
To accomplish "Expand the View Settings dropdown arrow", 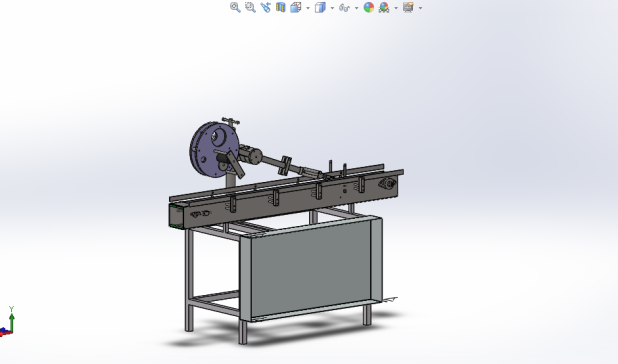I will 420,8.
